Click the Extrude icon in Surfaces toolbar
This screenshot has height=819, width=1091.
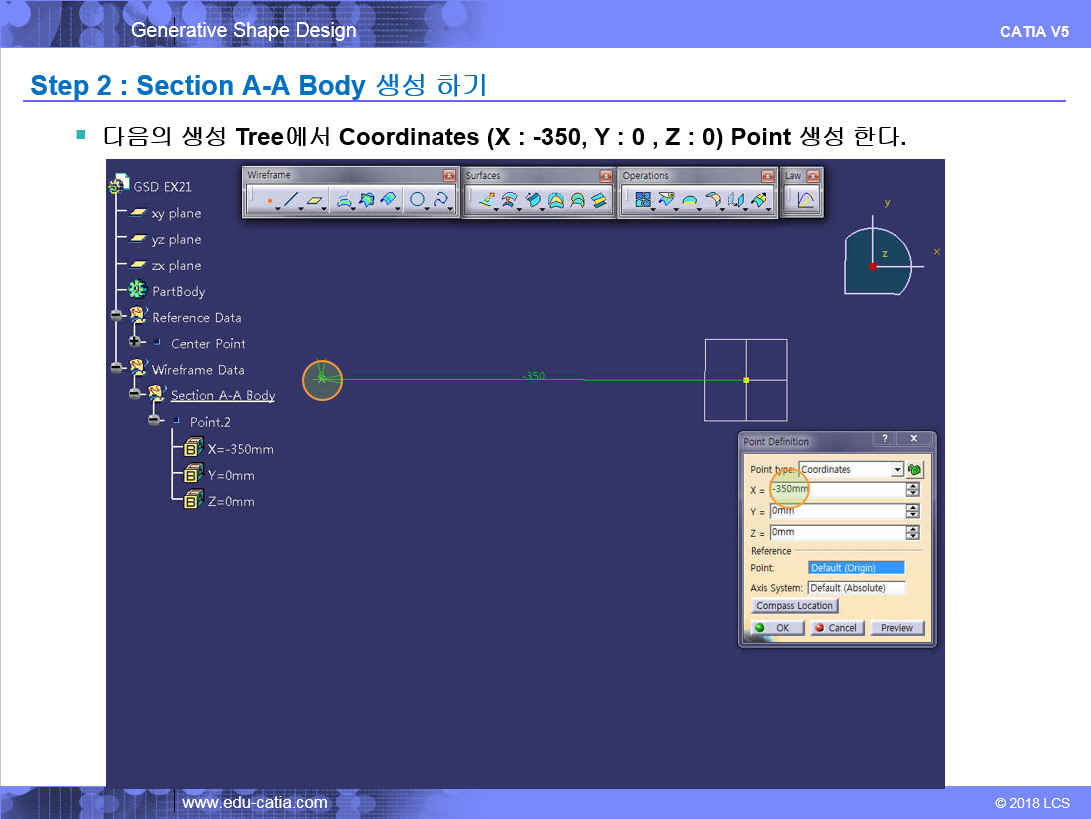(x=487, y=201)
